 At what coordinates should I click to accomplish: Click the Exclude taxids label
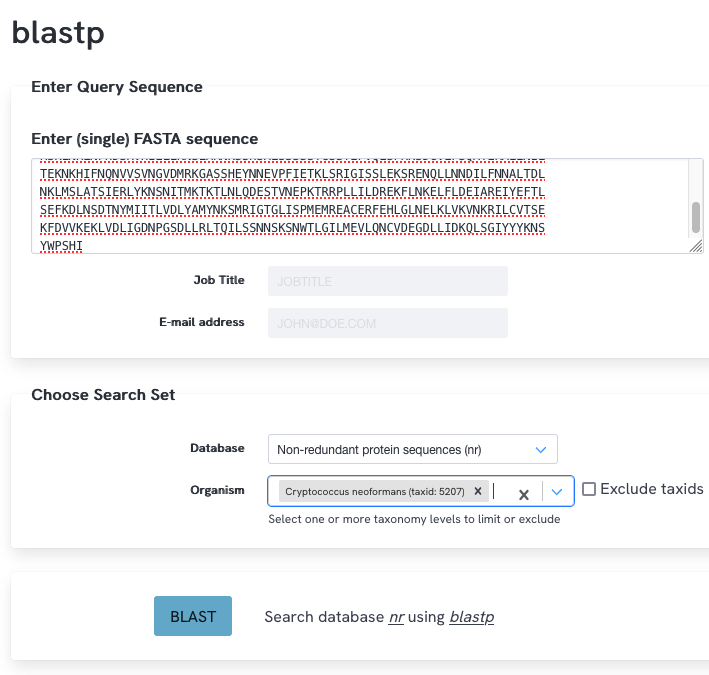652,489
